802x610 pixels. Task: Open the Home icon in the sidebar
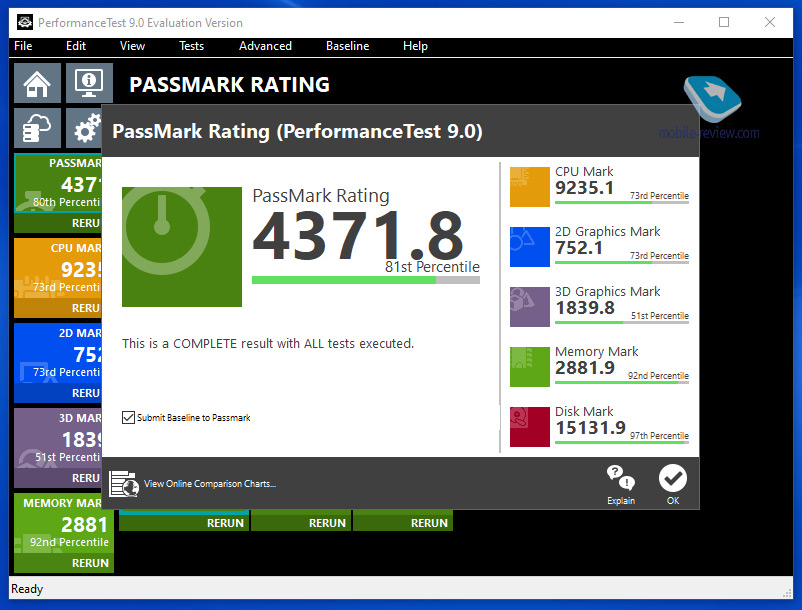pos(37,83)
